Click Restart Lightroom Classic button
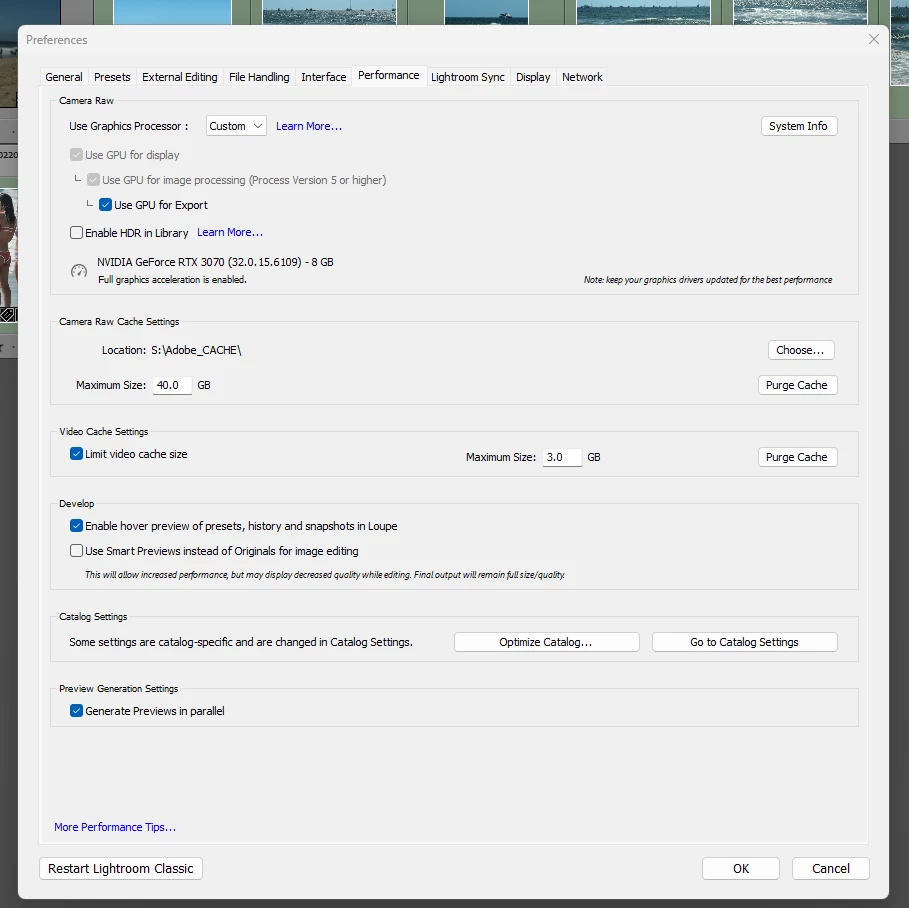909x908 pixels. (x=121, y=869)
